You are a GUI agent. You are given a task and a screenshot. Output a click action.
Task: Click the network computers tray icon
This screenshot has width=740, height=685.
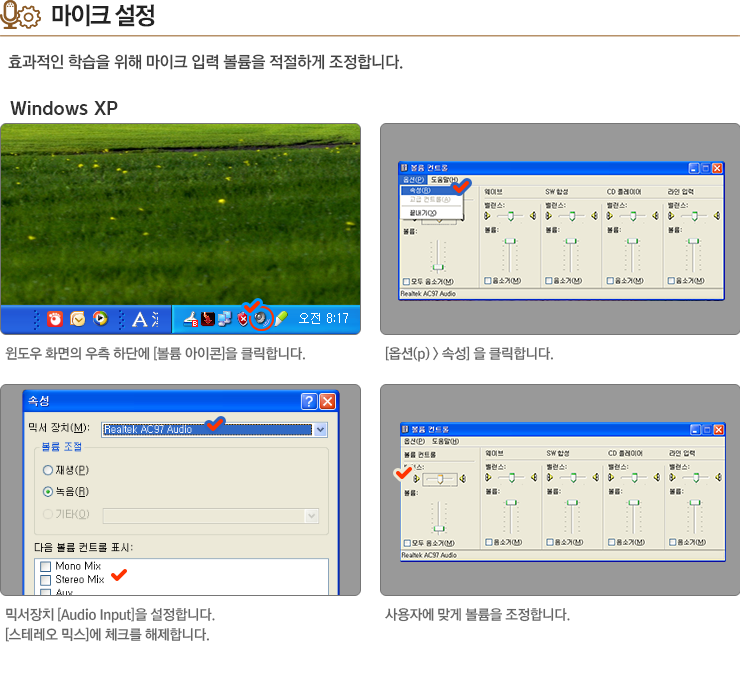pyautogui.click(x=225, y=319)
